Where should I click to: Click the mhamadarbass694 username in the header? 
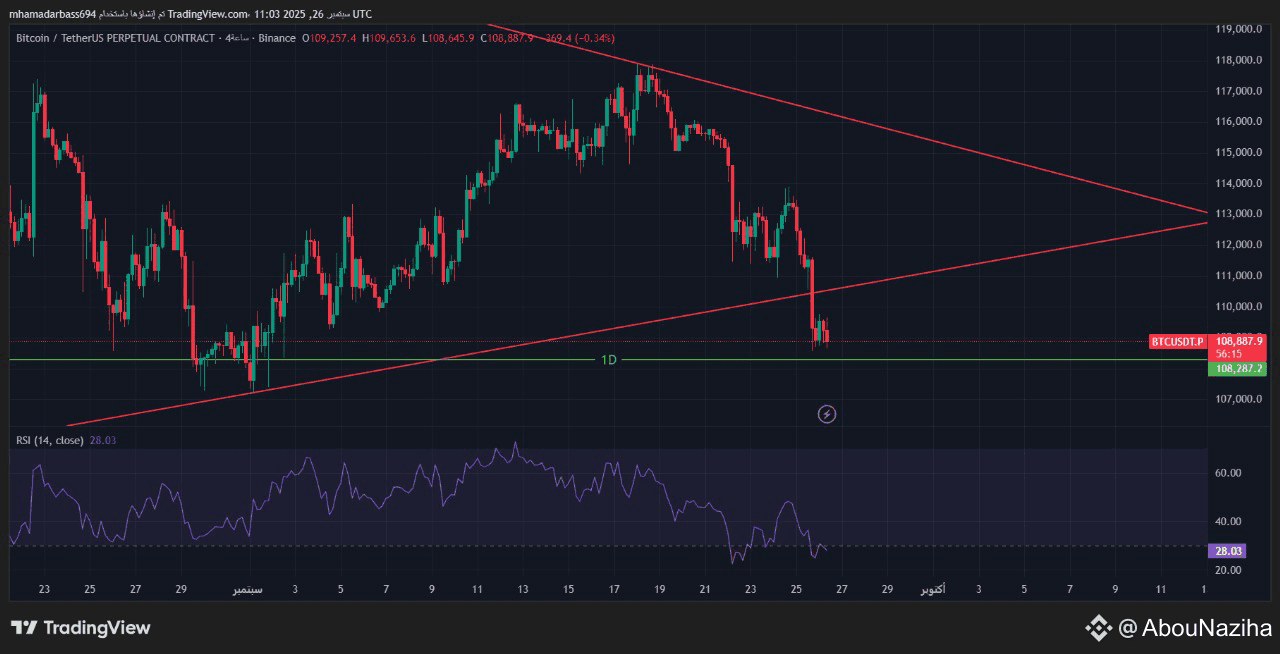click(53, 14)
